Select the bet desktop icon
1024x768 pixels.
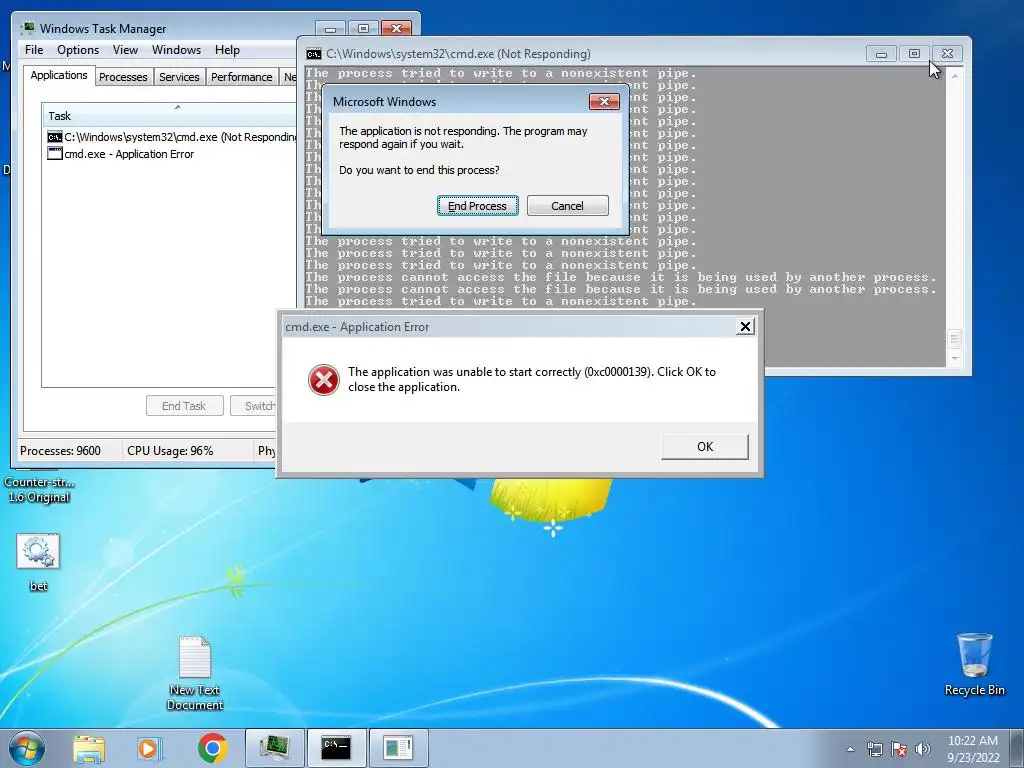pos(38,562)
